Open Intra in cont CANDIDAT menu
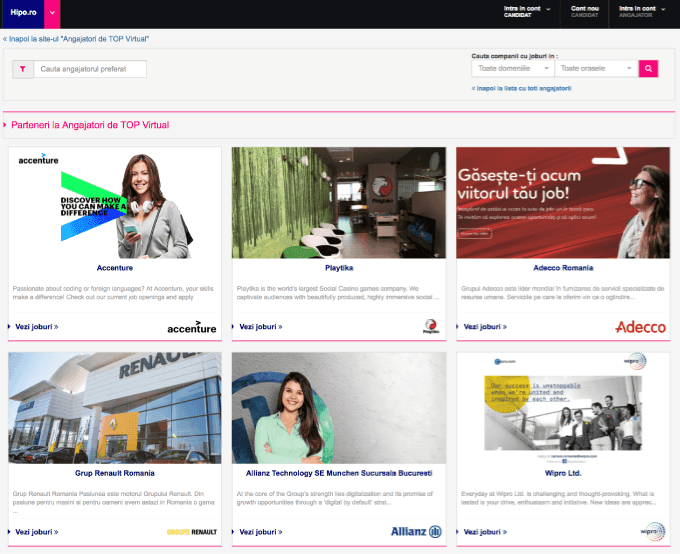680x554 pixels. (526, 12)
